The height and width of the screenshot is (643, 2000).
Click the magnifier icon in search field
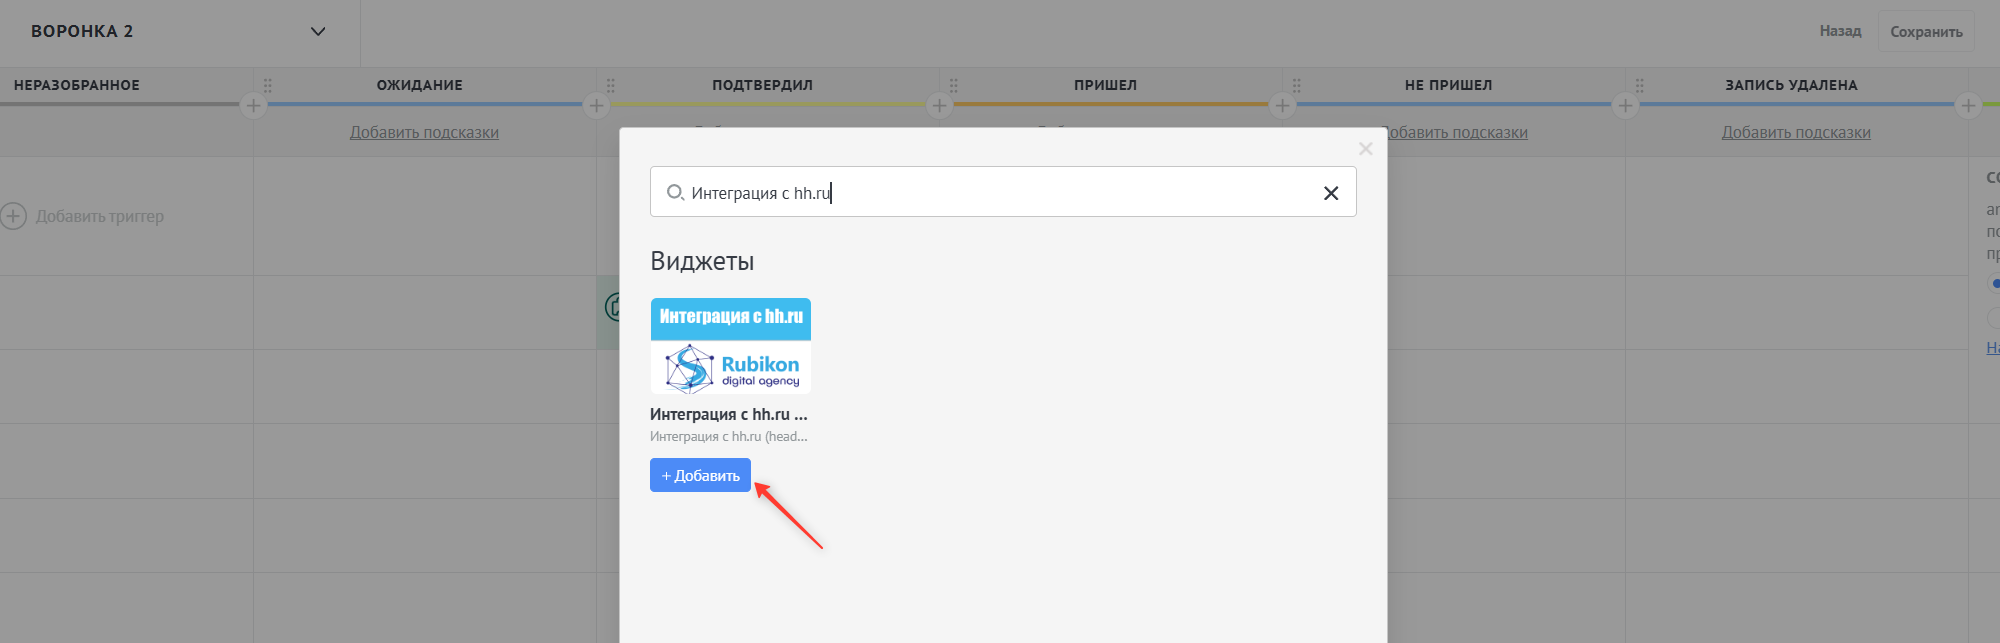[x=675, y=192]
